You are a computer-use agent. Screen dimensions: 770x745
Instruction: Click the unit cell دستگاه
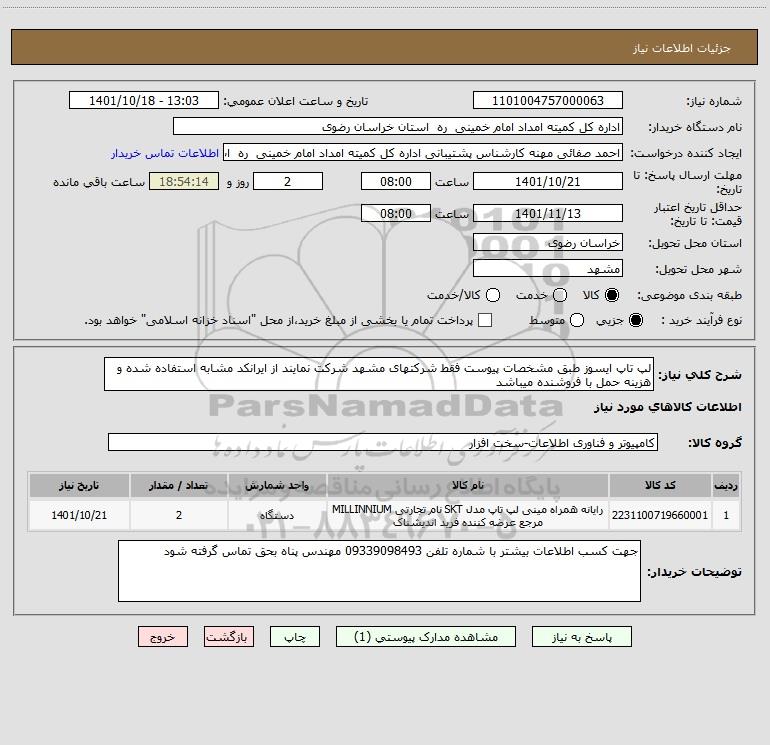click(x=277, y=515)
